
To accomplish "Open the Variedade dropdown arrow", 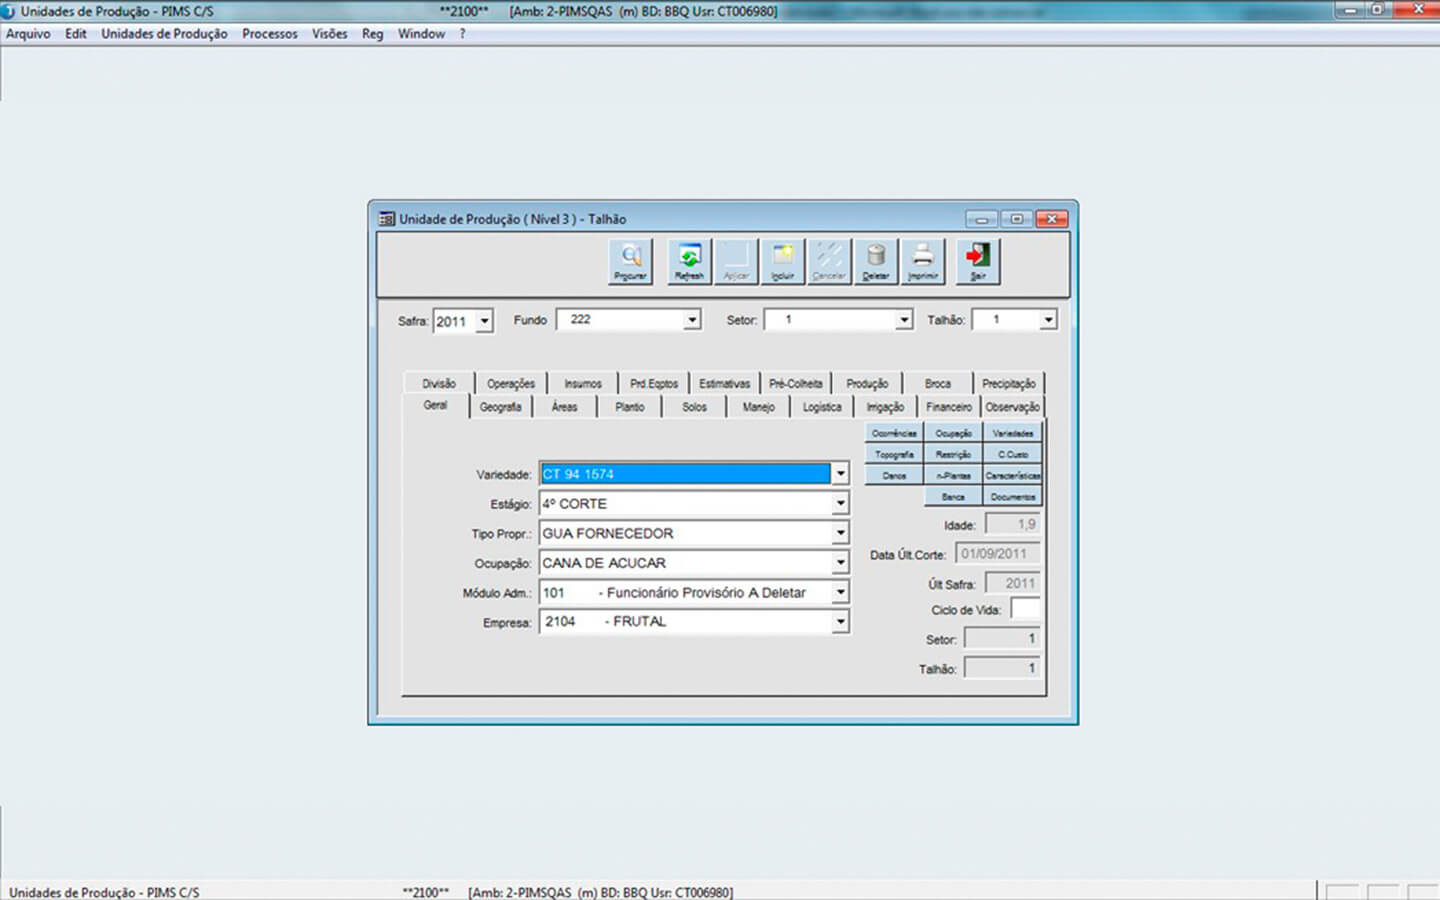I will pos(840,474).
